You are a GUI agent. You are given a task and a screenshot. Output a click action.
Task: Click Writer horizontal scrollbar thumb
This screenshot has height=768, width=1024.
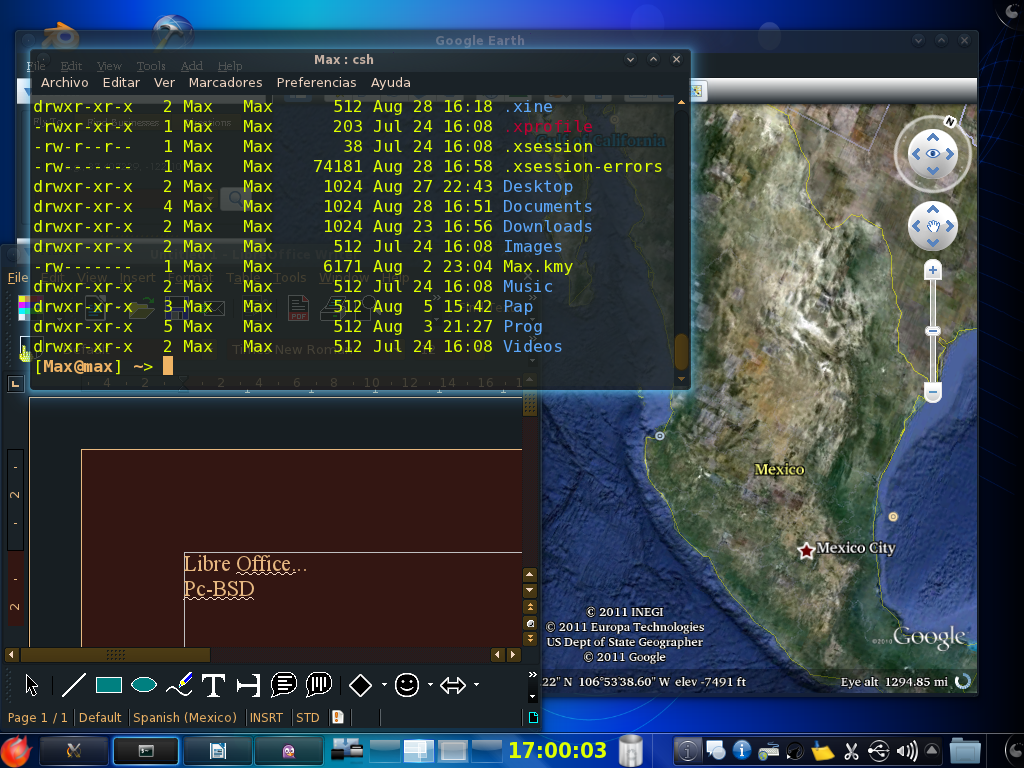tap(116, 654)
